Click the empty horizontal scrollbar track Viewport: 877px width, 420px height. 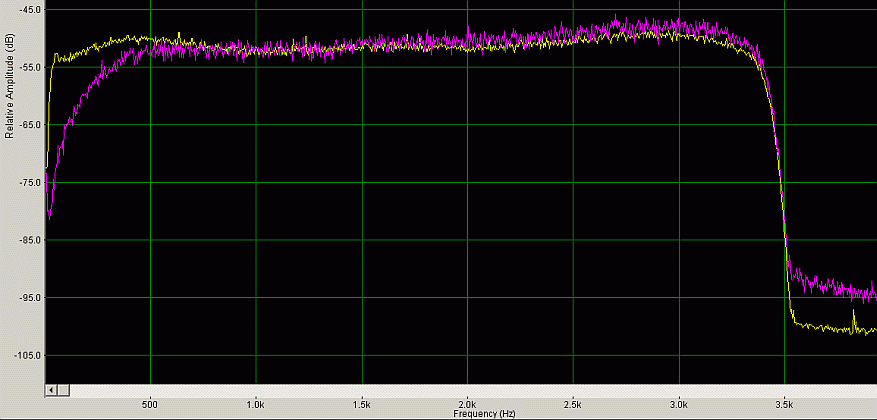tap(473, 390)
